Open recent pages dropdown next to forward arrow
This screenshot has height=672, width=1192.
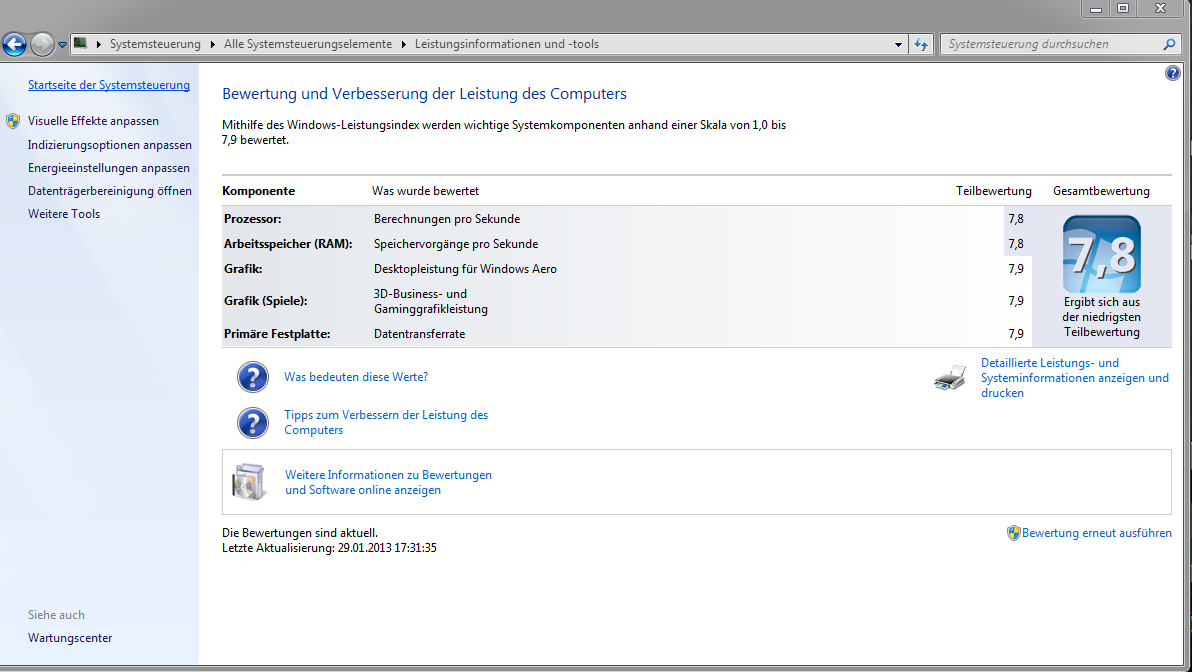(x=62, y=45)
